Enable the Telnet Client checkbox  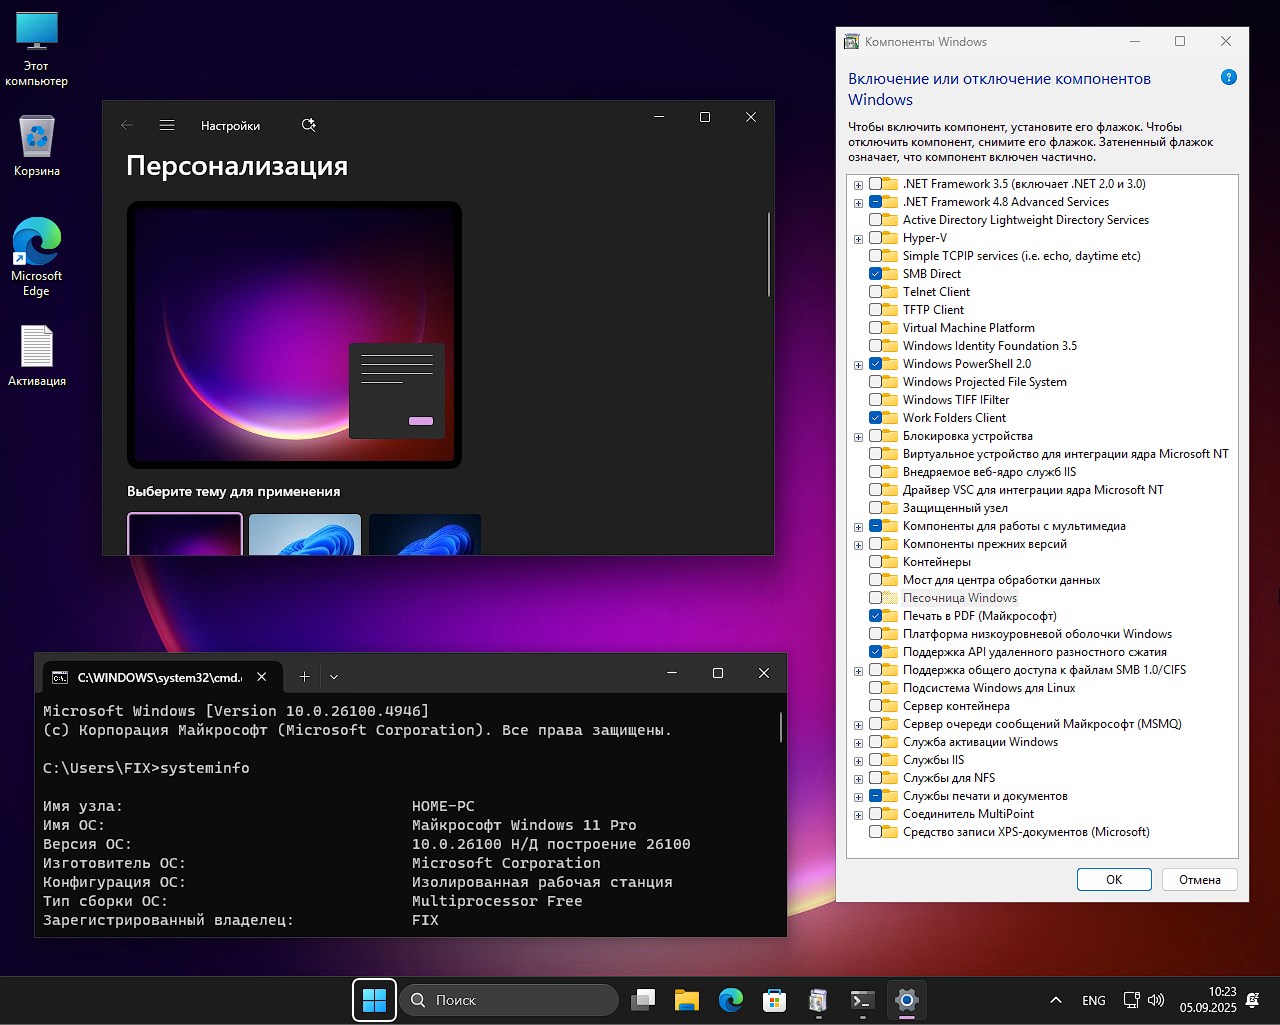876,292
